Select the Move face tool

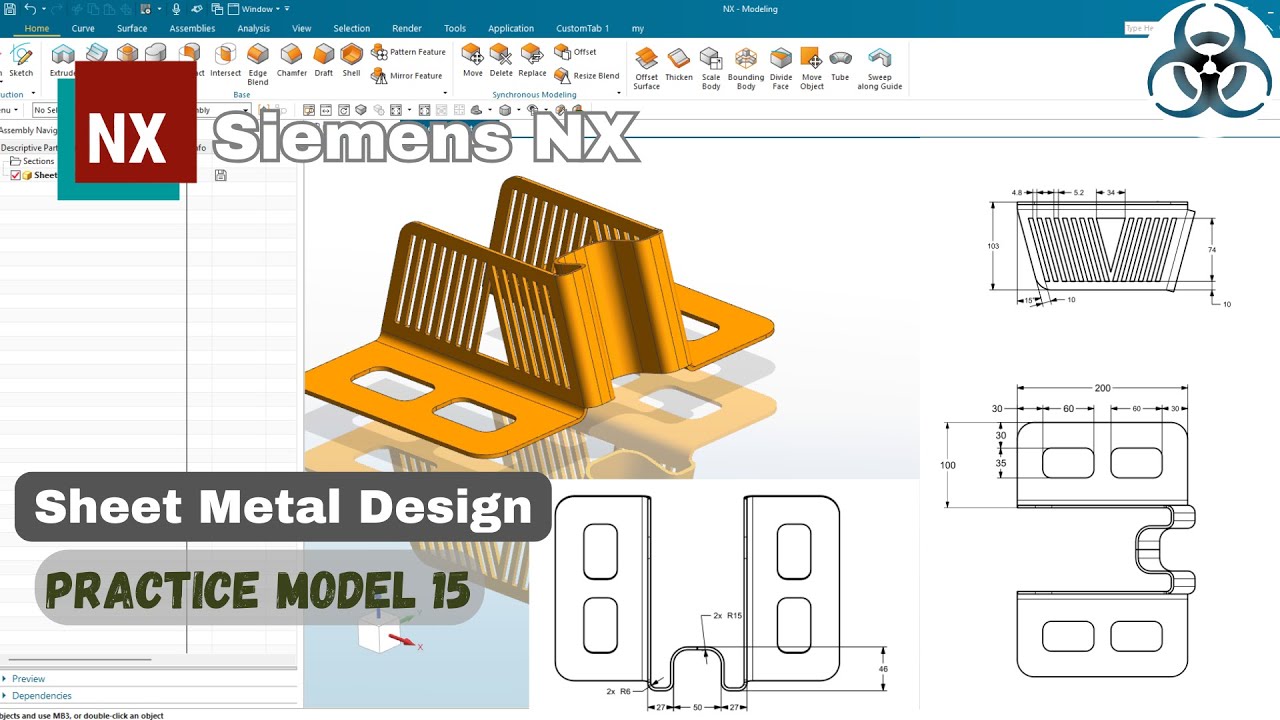[472, 61]
